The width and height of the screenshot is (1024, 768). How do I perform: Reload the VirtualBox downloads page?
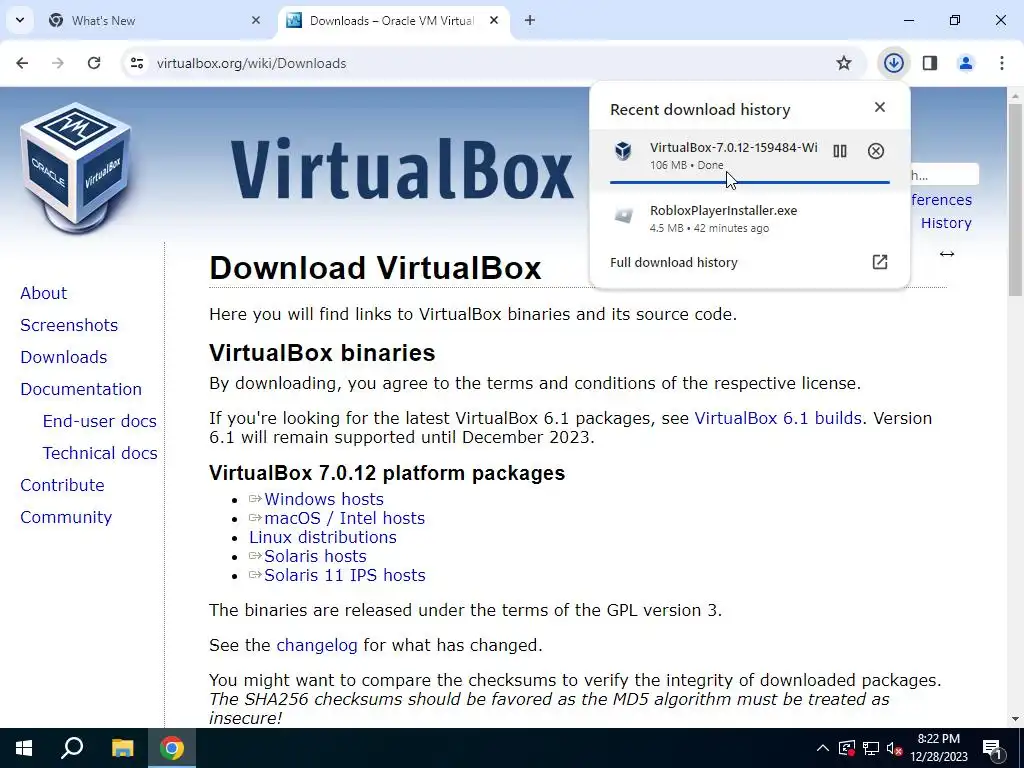coord(94,63)
